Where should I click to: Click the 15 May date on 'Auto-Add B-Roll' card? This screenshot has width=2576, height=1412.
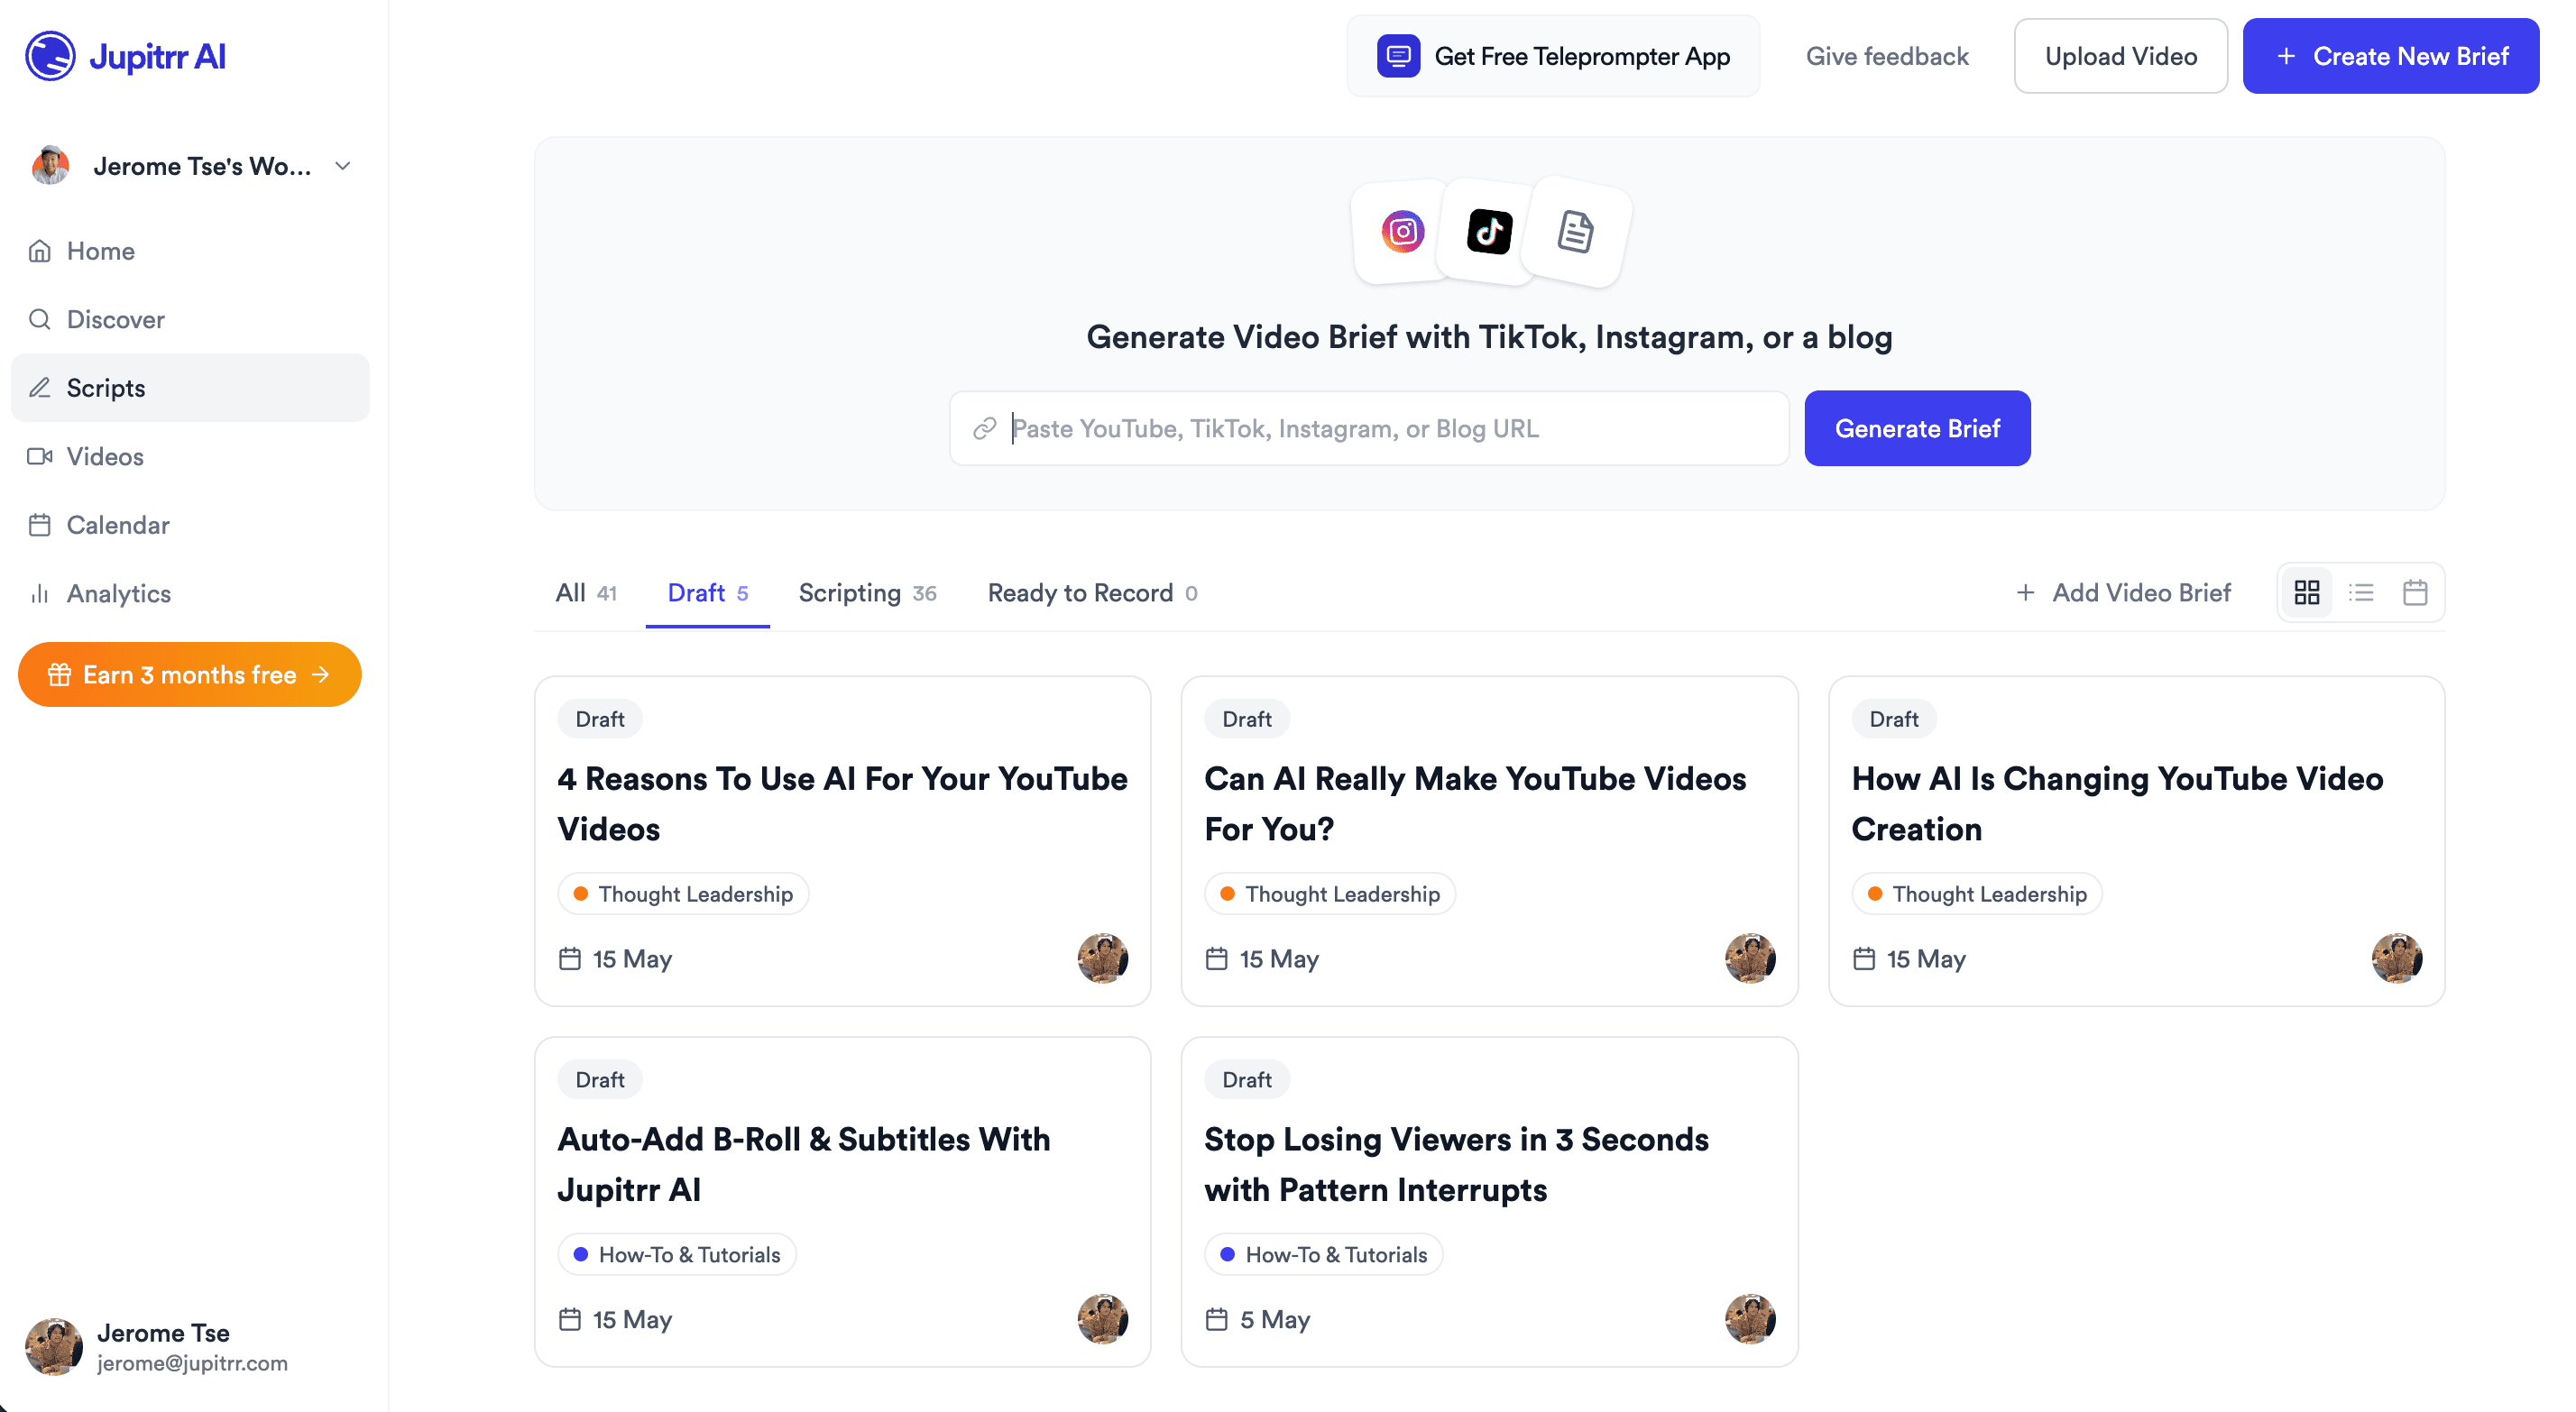click(615, 1321)
